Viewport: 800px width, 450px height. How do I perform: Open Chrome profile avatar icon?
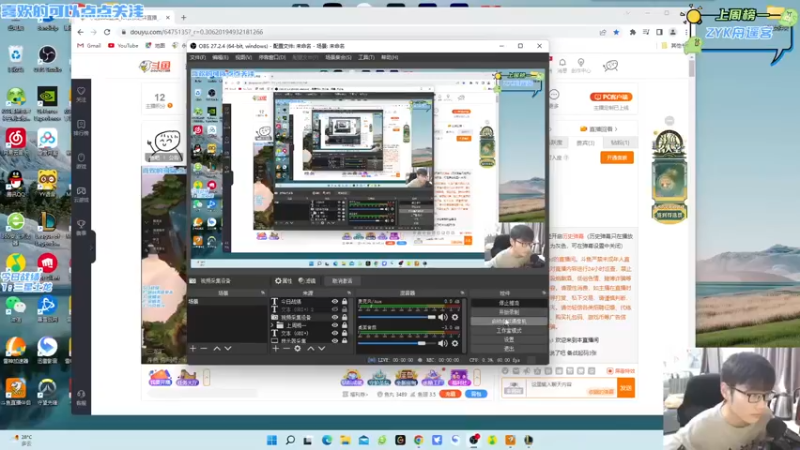point(672,32)
